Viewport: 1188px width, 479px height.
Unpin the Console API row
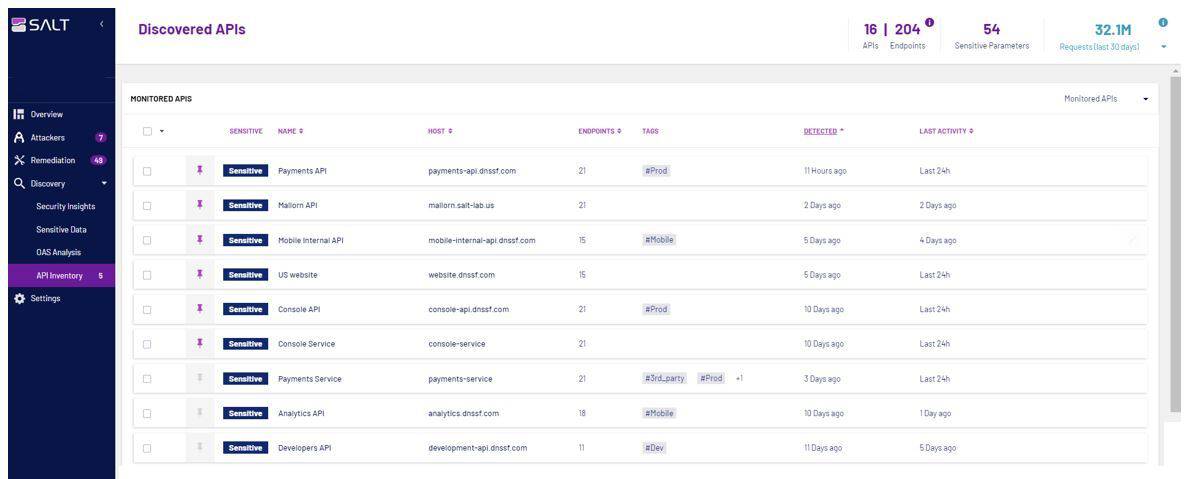(x=200, y=309)
